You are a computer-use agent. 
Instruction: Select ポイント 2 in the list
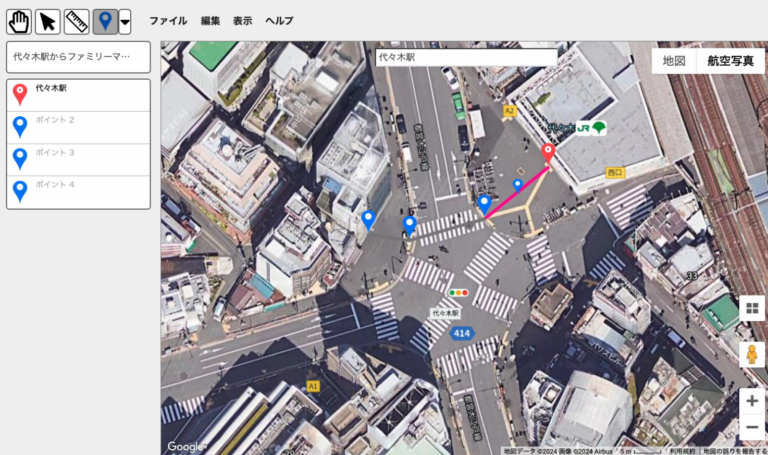78,127
